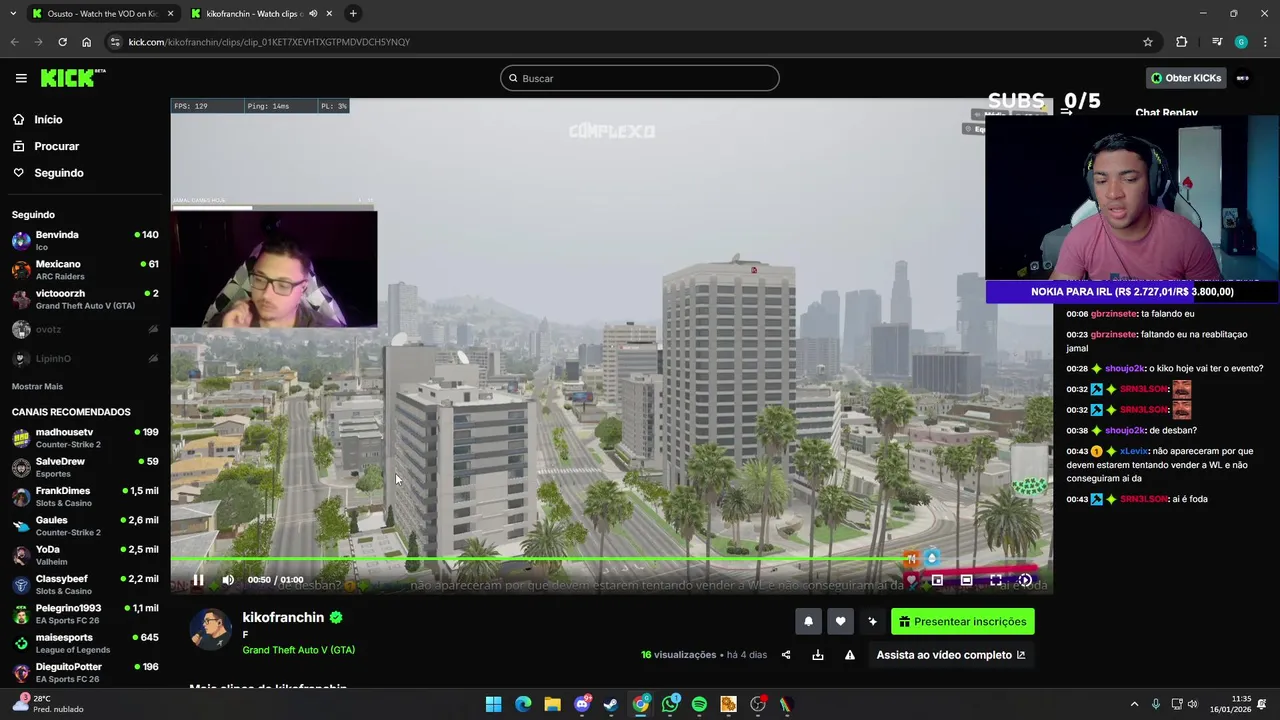
Task: Toggle theater mode view
Action: [966, 580]
